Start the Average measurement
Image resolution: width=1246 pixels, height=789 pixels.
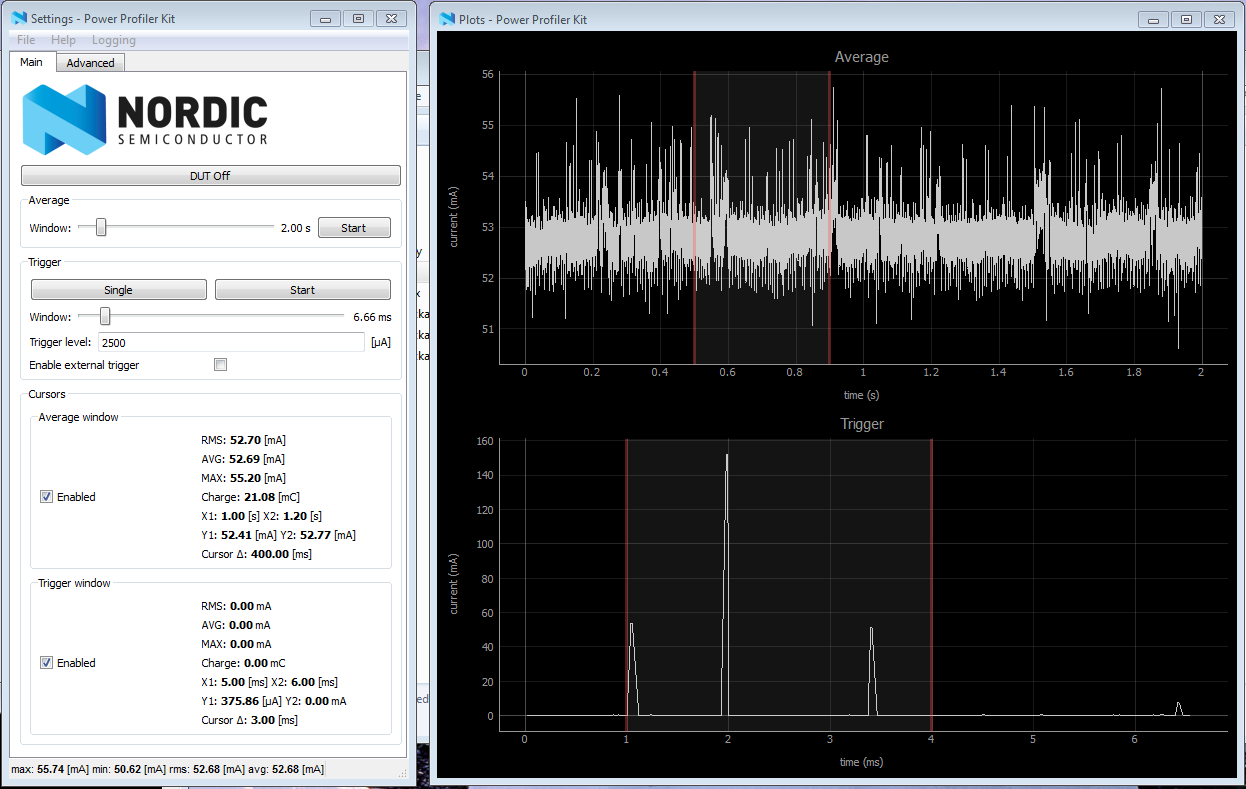(354, 228)
